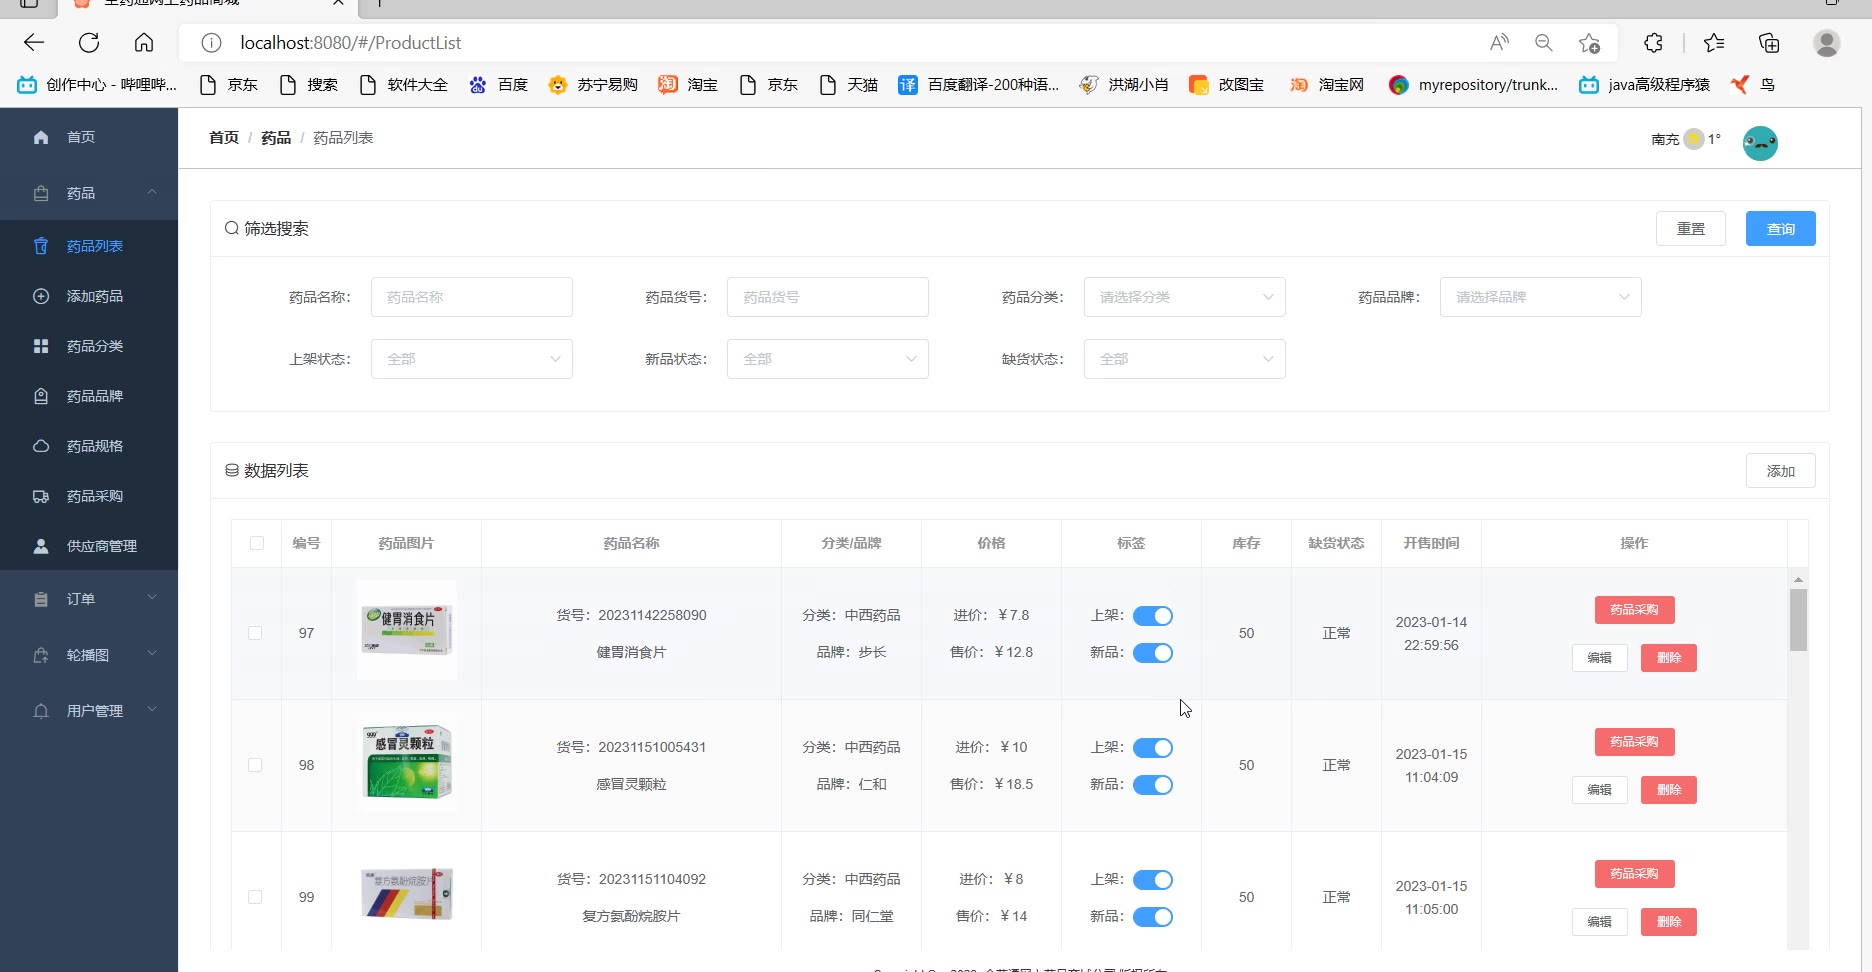Open the 百度翻译 bookmark
The width and height of the screenshot is (1872, 972).
978,85
